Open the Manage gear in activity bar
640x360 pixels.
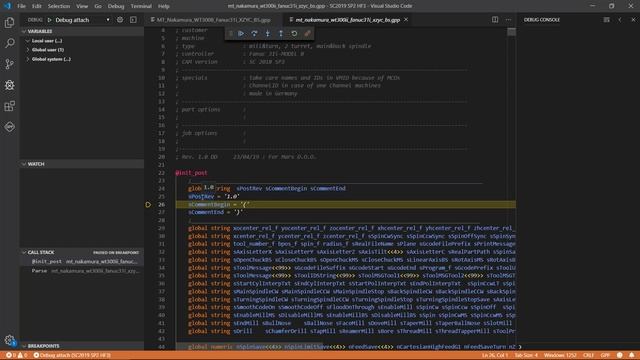pos(9,340)
